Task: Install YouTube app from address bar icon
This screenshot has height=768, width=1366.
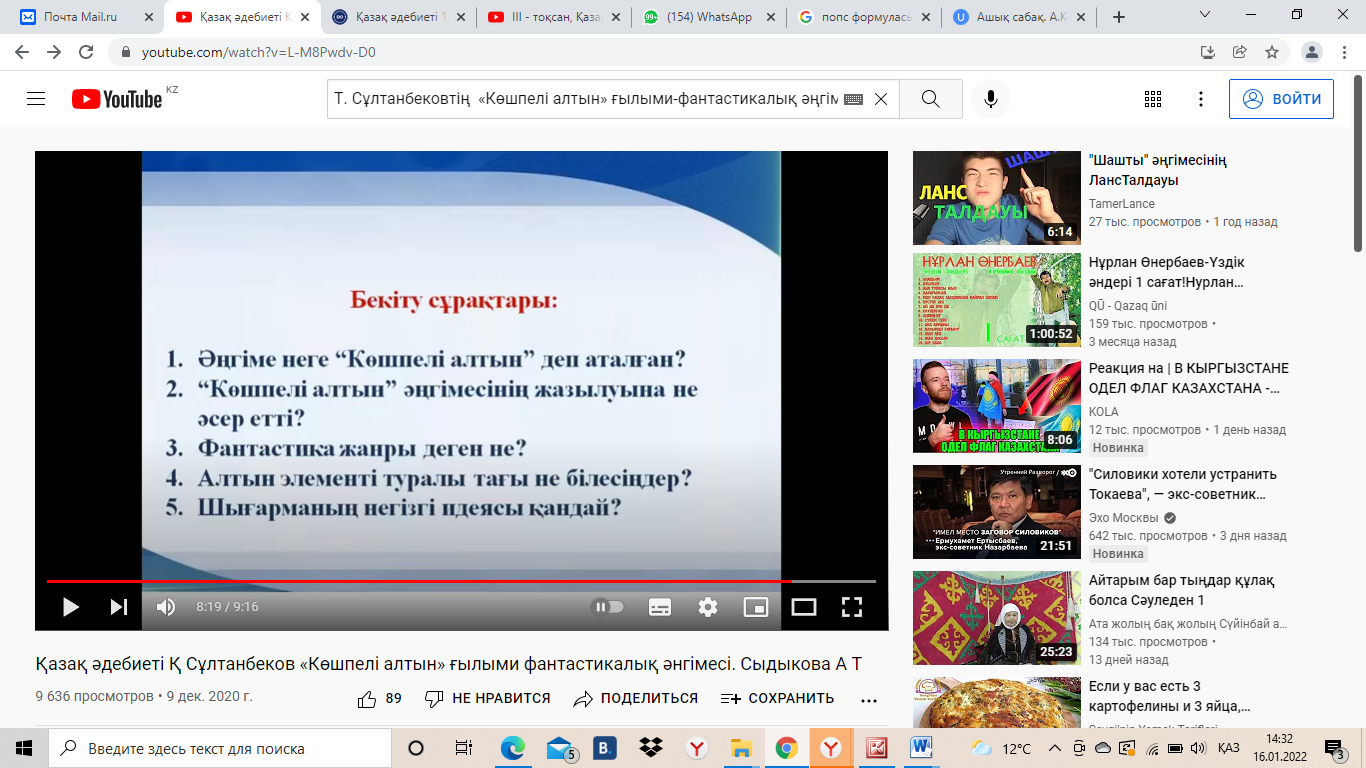Action: pos(1207,52)
